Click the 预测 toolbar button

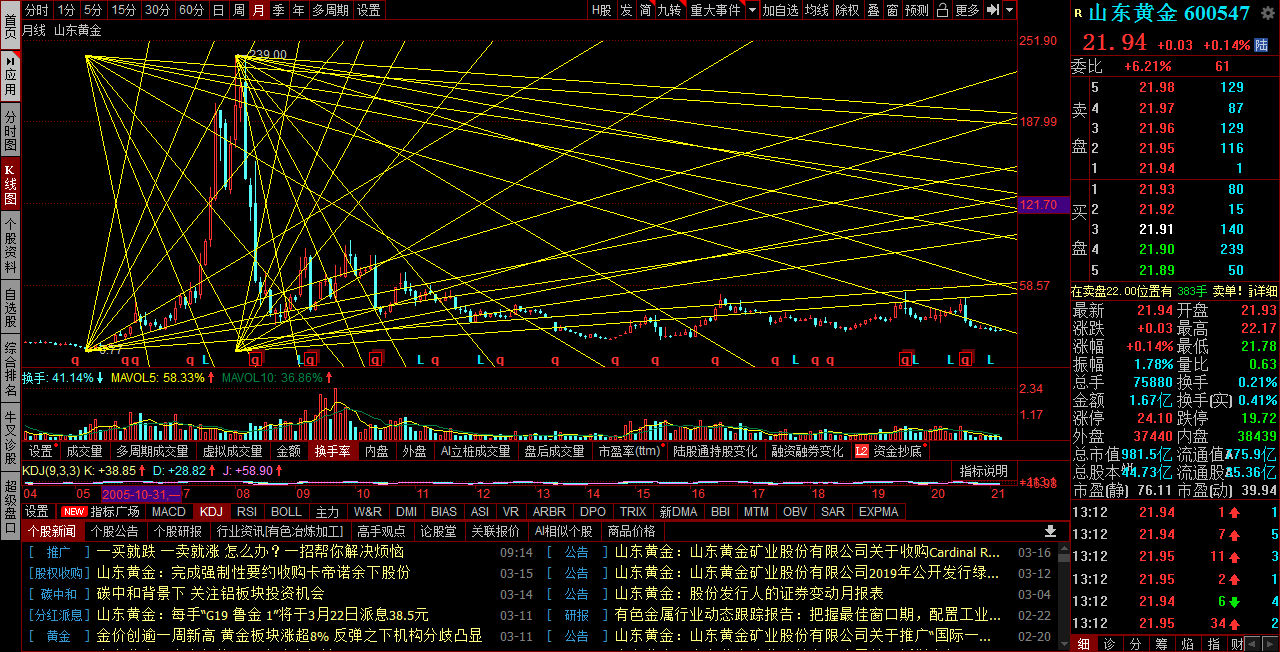[x=917, y=10]
